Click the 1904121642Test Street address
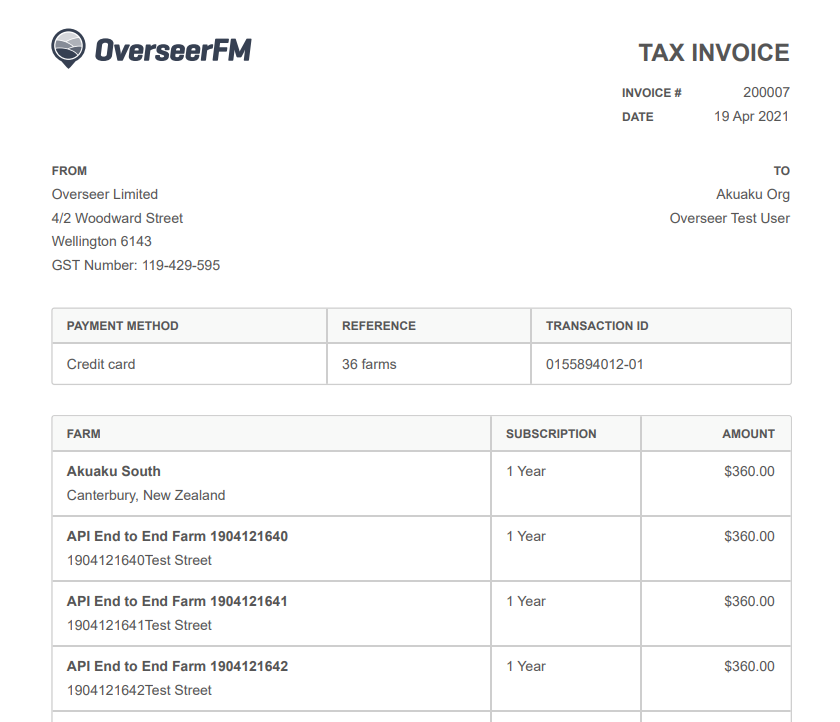 click(139, 690)
